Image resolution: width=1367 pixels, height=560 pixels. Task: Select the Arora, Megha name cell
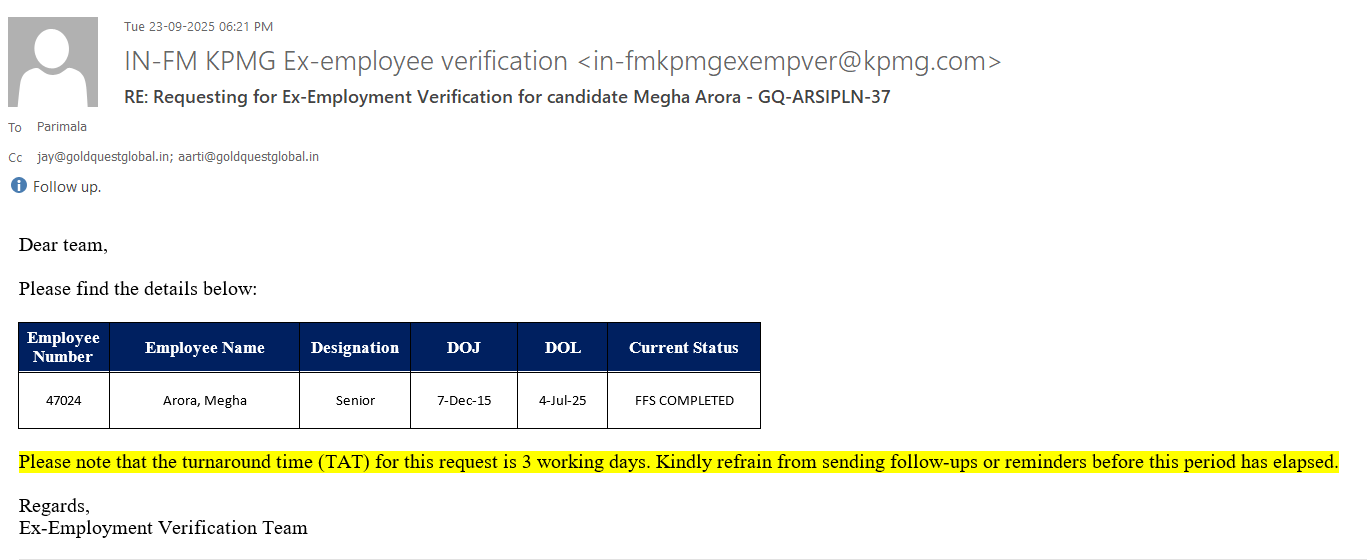pyautogui.click(x=204, y=400)
